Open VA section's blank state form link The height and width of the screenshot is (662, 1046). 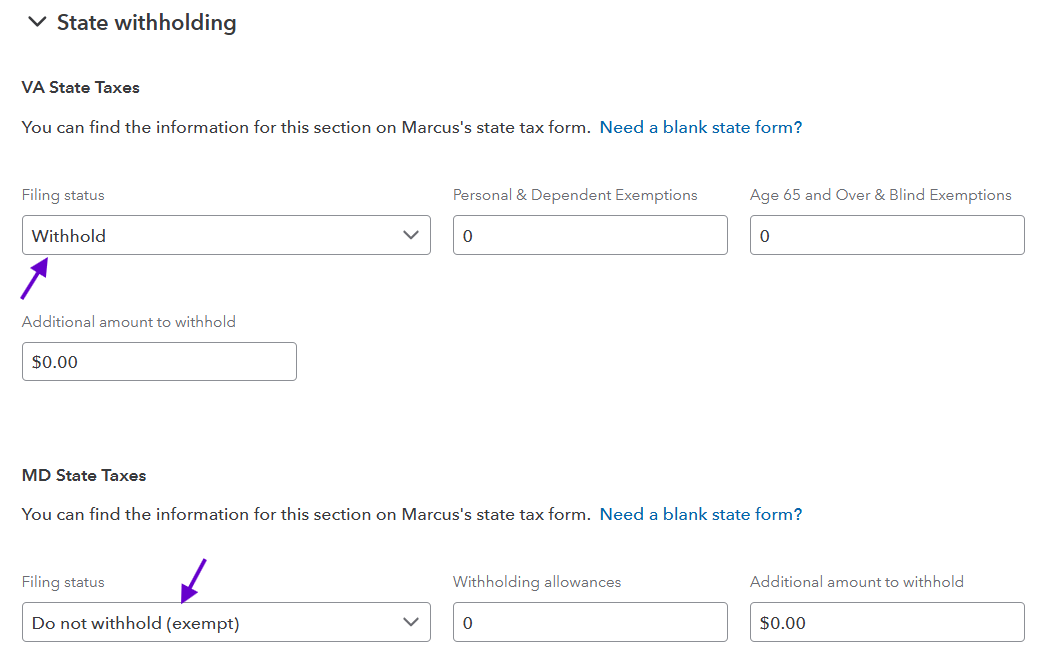(700, 128)
